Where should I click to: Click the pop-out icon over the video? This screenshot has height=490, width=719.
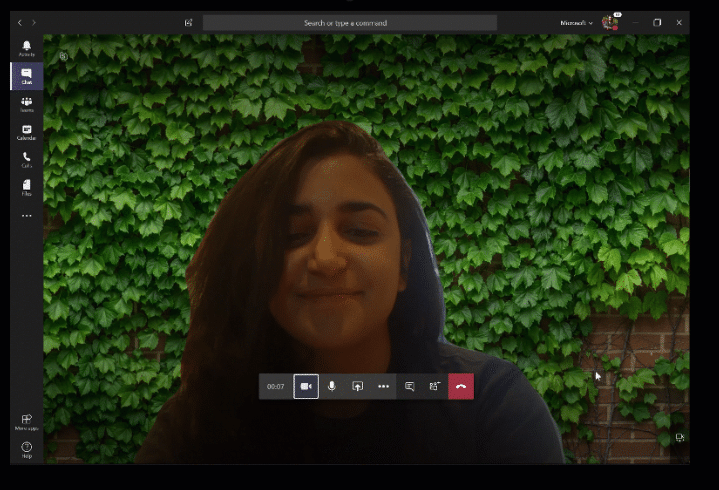64,56
